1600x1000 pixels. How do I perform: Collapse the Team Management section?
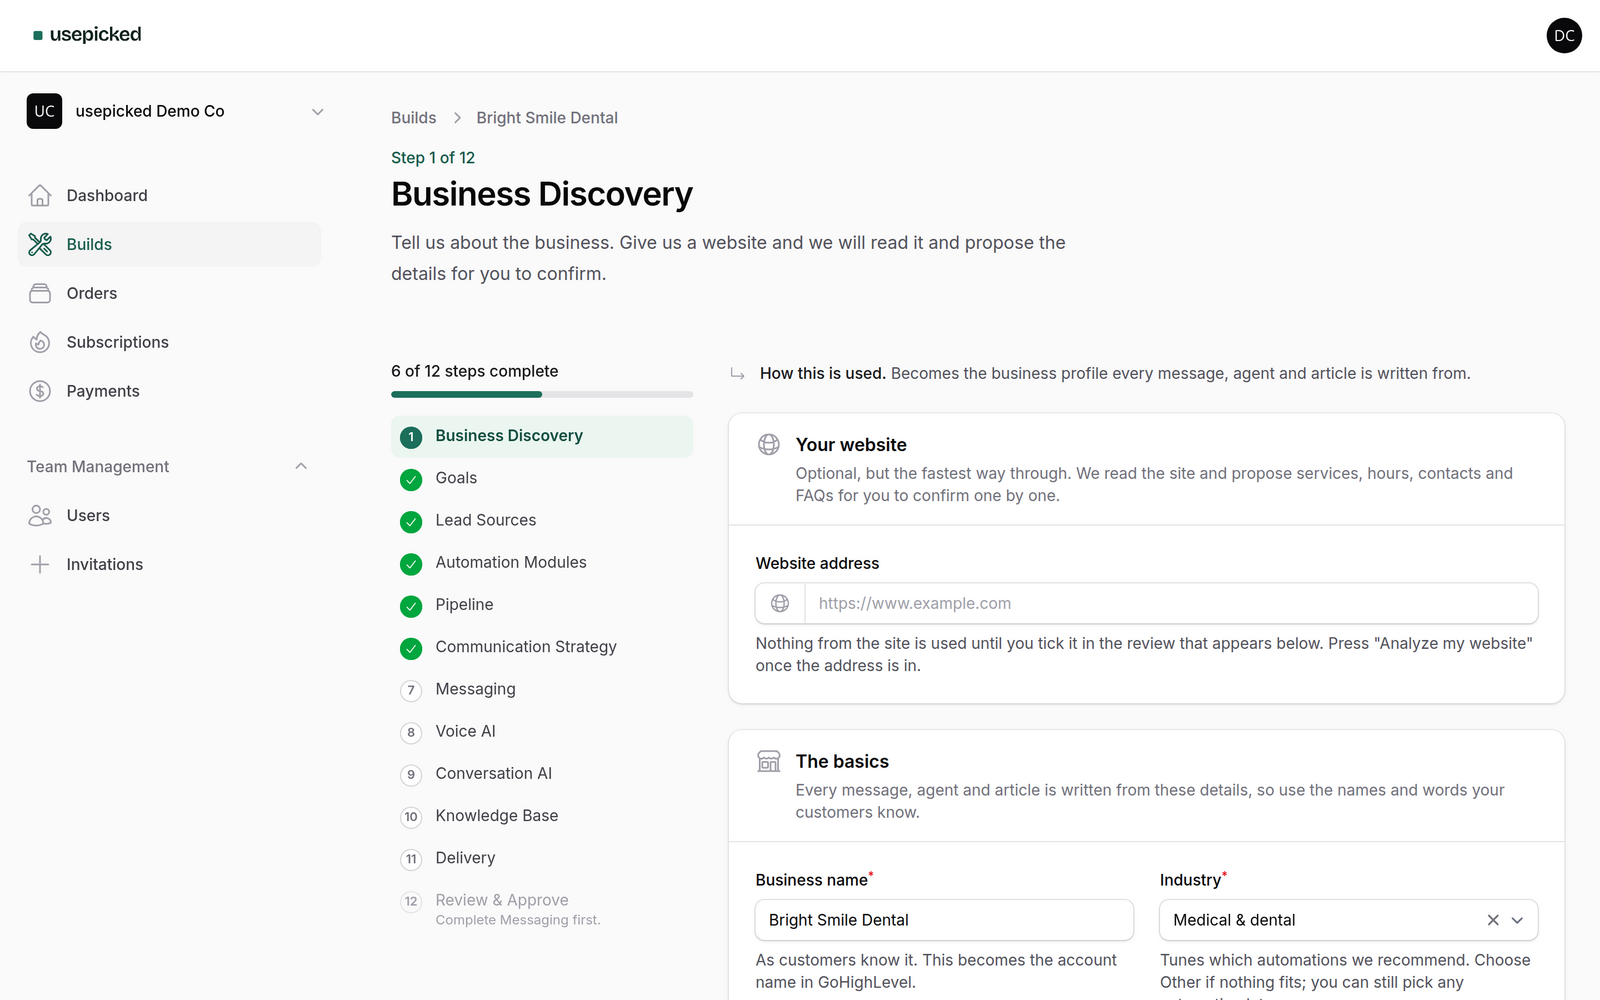click(x=301, y=467)
